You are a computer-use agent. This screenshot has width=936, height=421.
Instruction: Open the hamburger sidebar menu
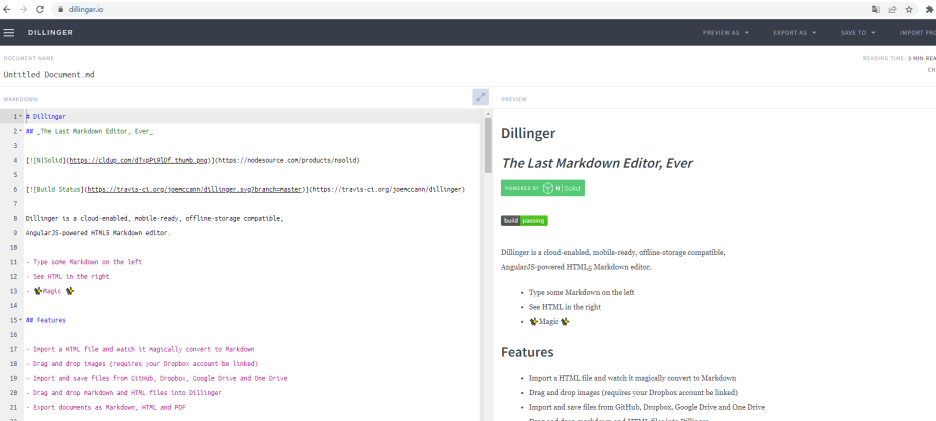click(x=9, y=32)
